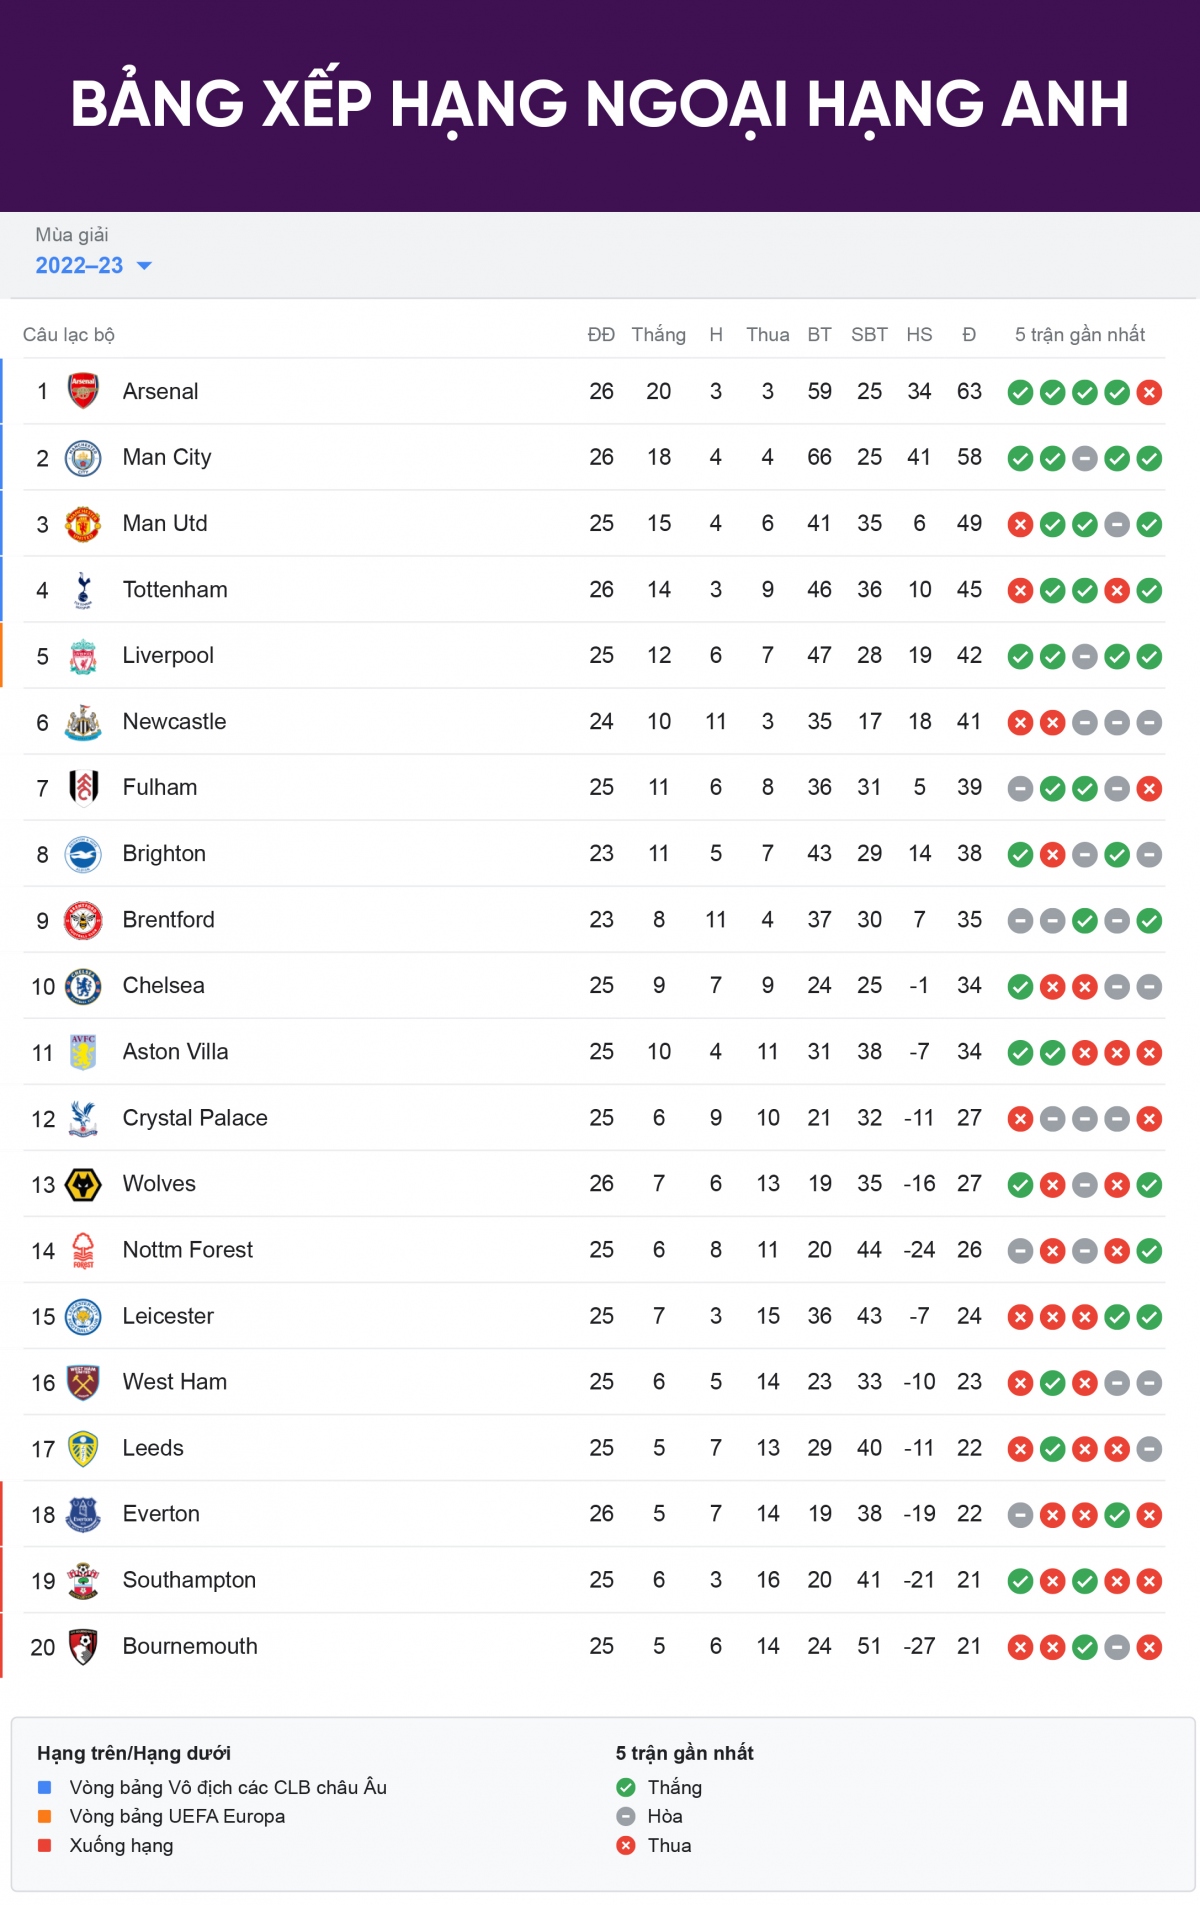Click Man City's first win indicator circle

(x=1019, y=457)
